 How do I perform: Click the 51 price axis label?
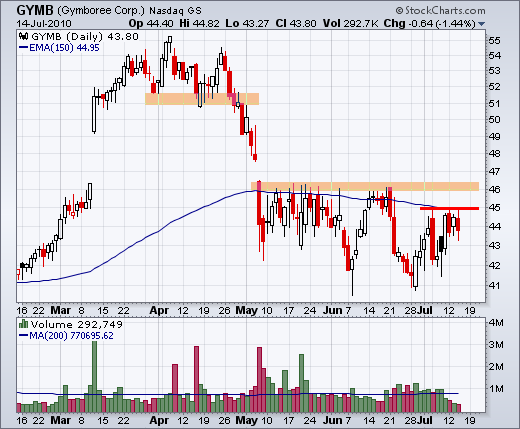pyautogui.click(x=495, y=104)
